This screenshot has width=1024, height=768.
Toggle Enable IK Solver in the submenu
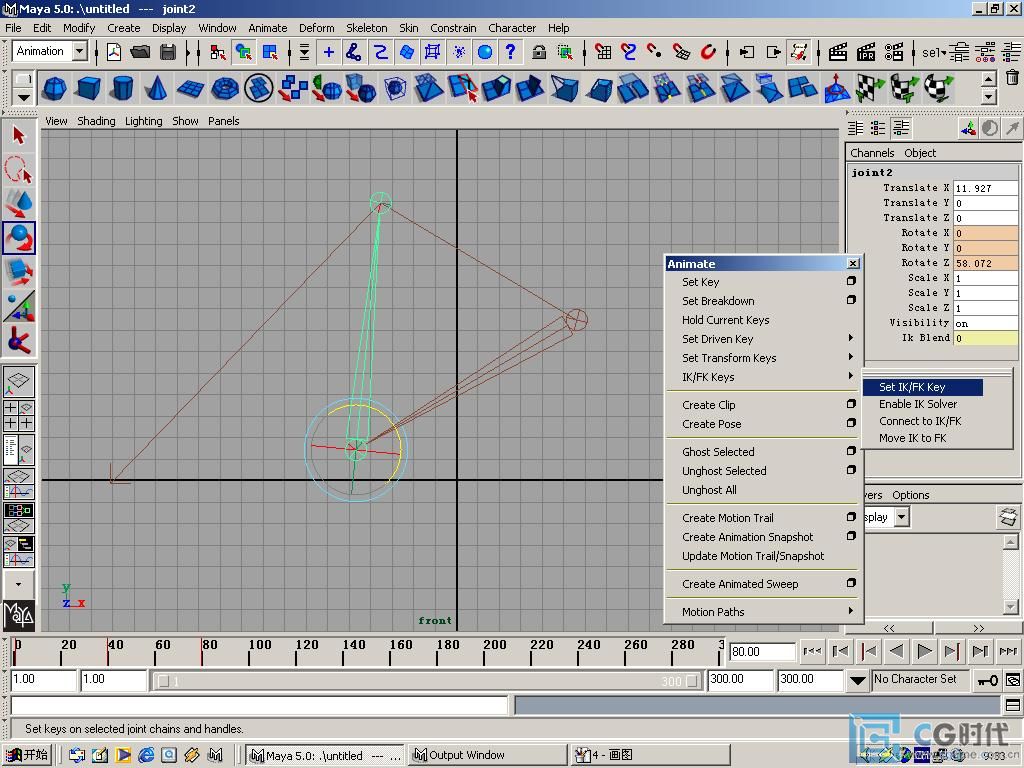pyautogui.click(x=918, y=404)
